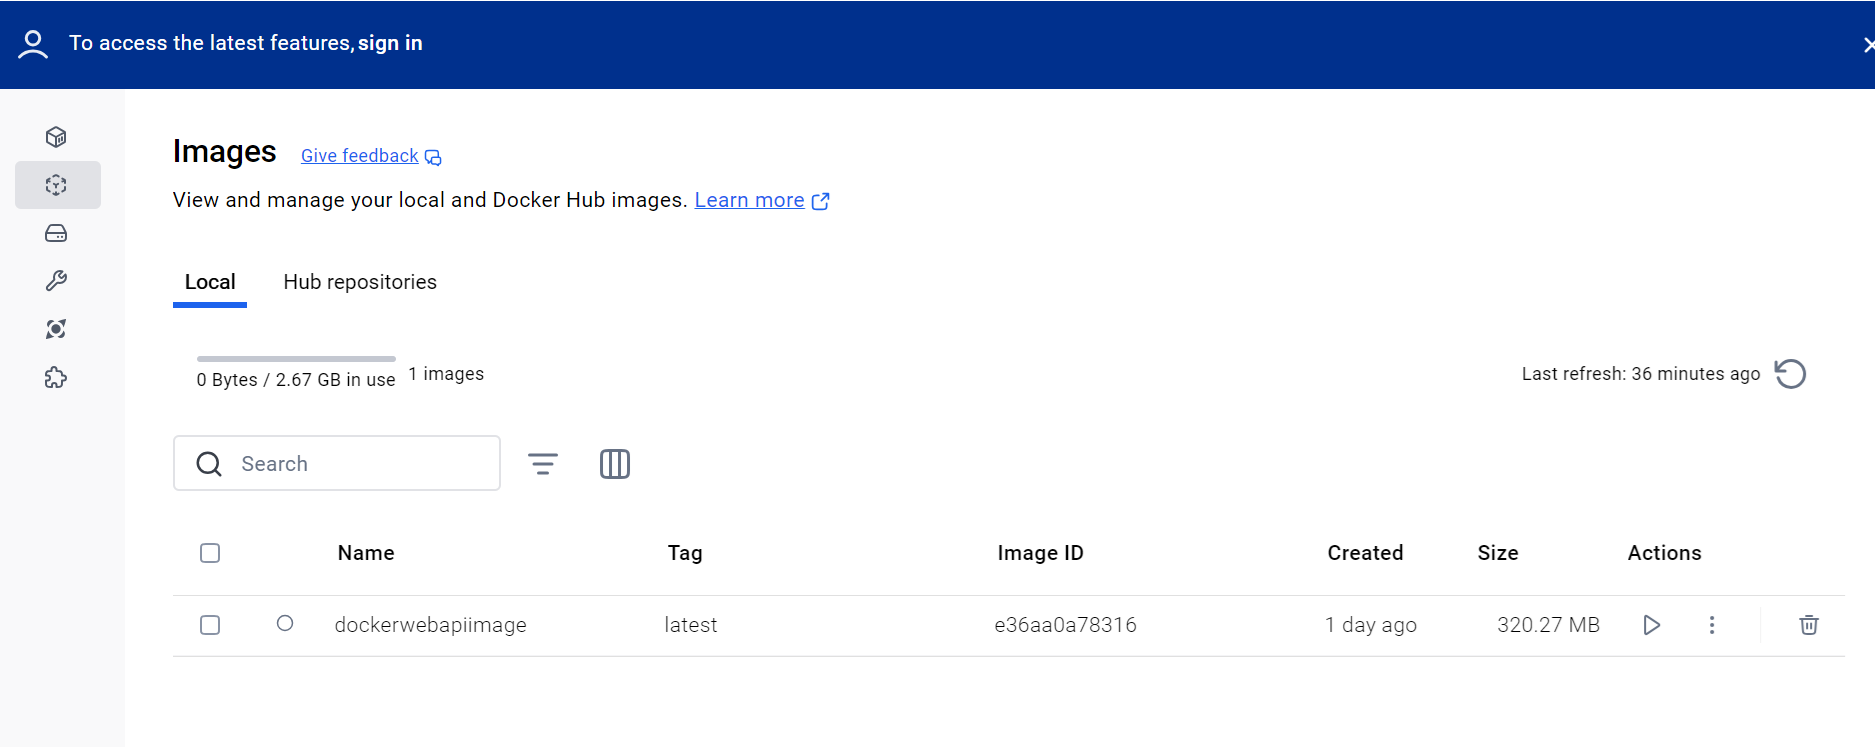Select the Images sidebar icon
The width and height of the screenshot is (1875, 747).
56,185
